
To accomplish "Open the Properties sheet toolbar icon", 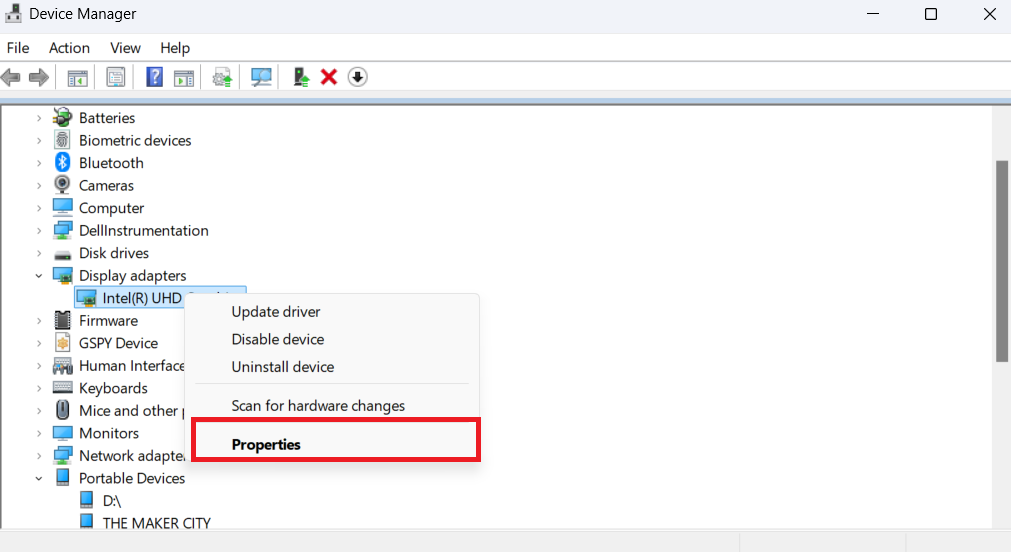I will [115, 78].
